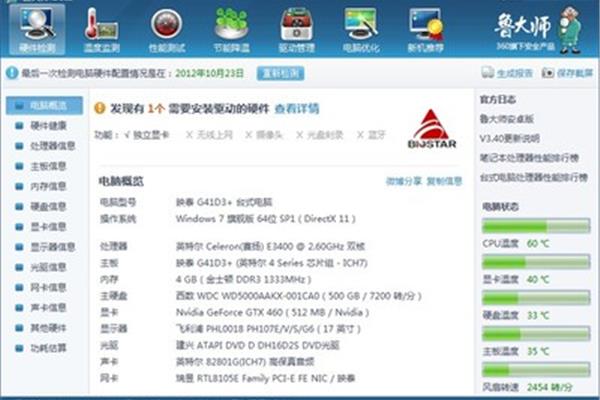Click the icon beside 显卡信息 in sidebar

pos(19,227)
